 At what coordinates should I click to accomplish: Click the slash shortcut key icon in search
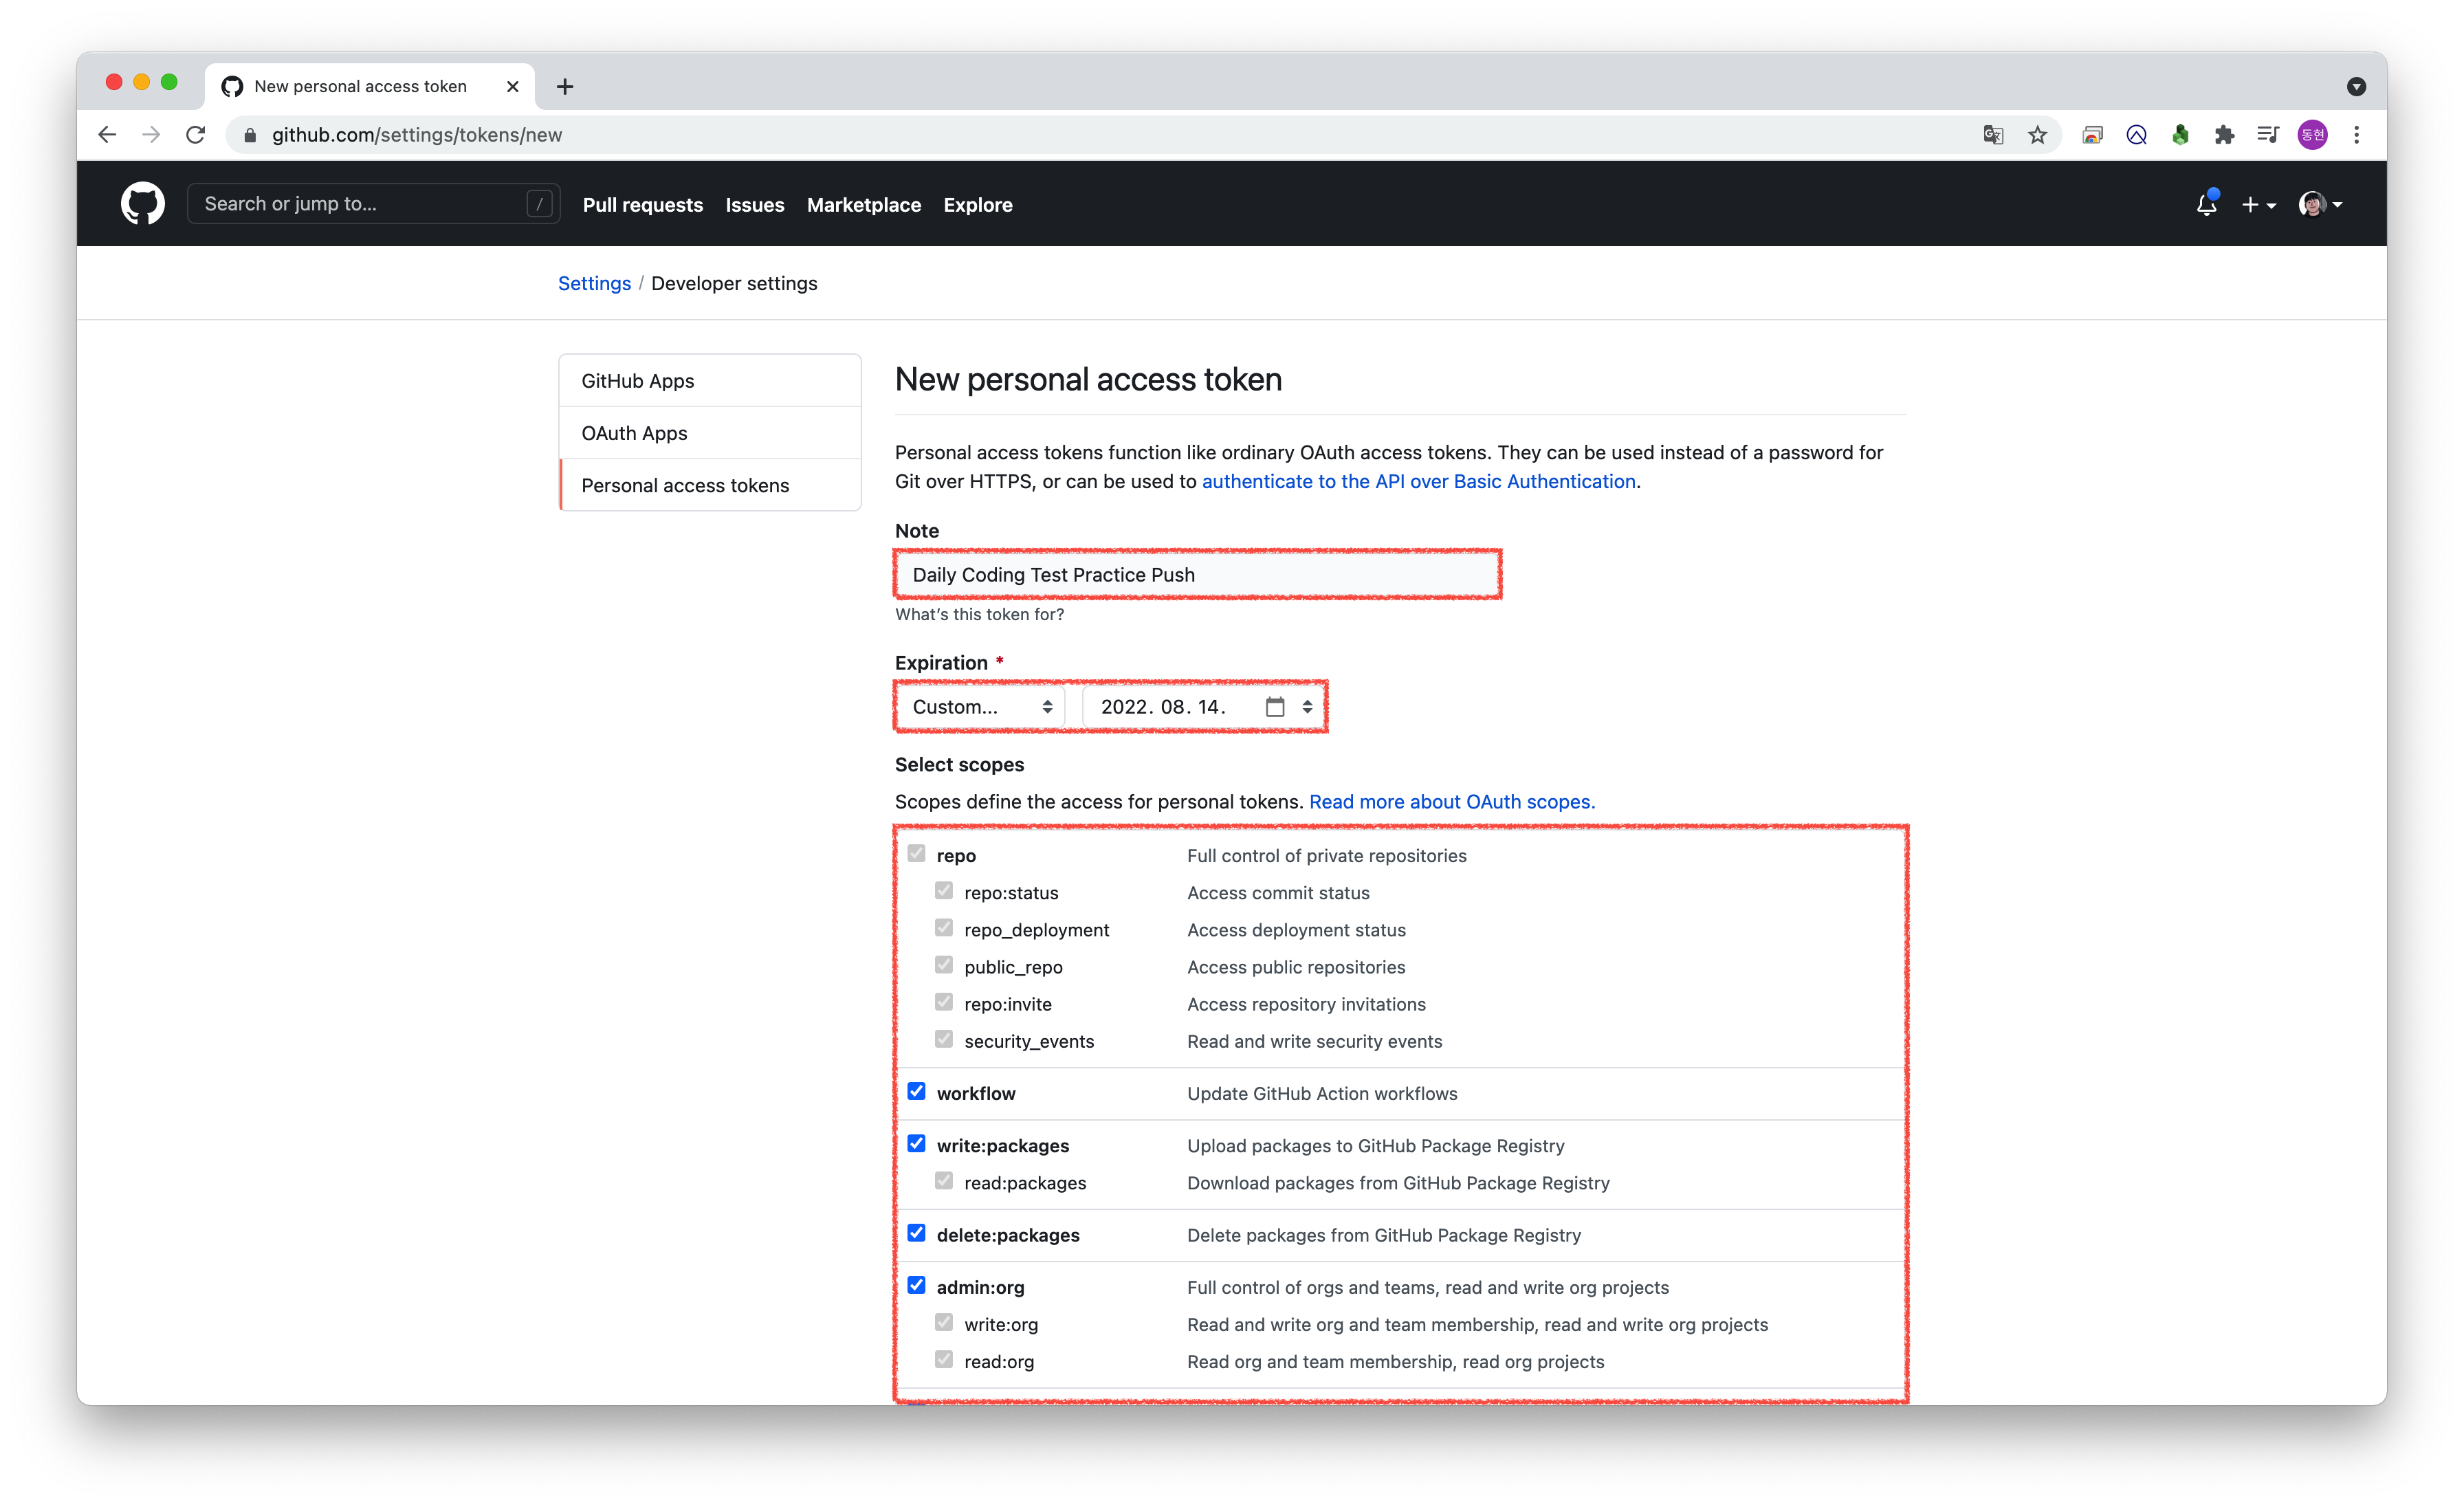click(539, 204)
